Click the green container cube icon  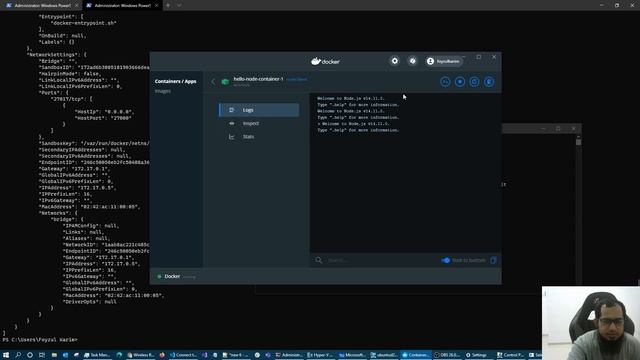(225, 82)
